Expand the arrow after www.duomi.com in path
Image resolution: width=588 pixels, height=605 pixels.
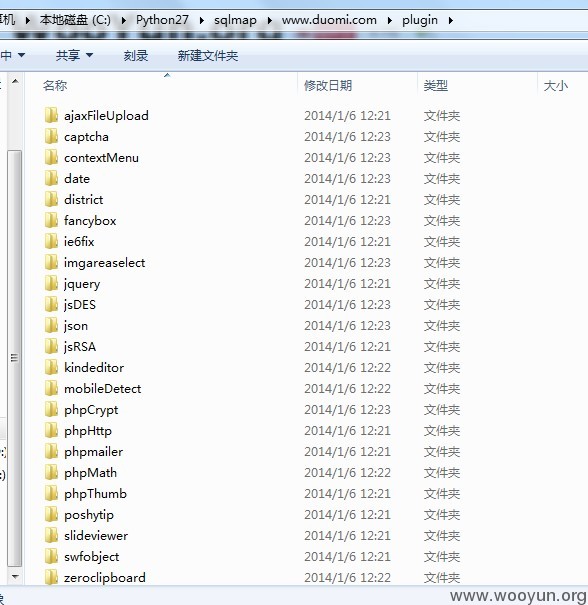(390, 20)
